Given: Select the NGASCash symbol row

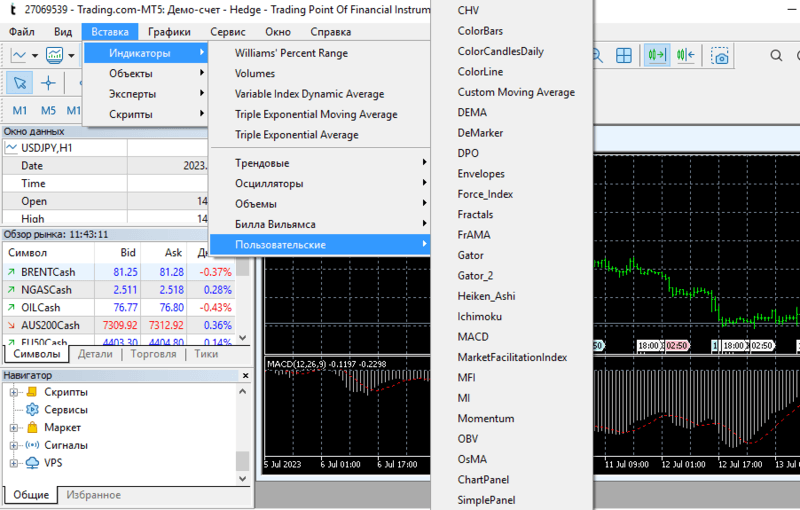Looking at the screenshot, I should (120, 290).
